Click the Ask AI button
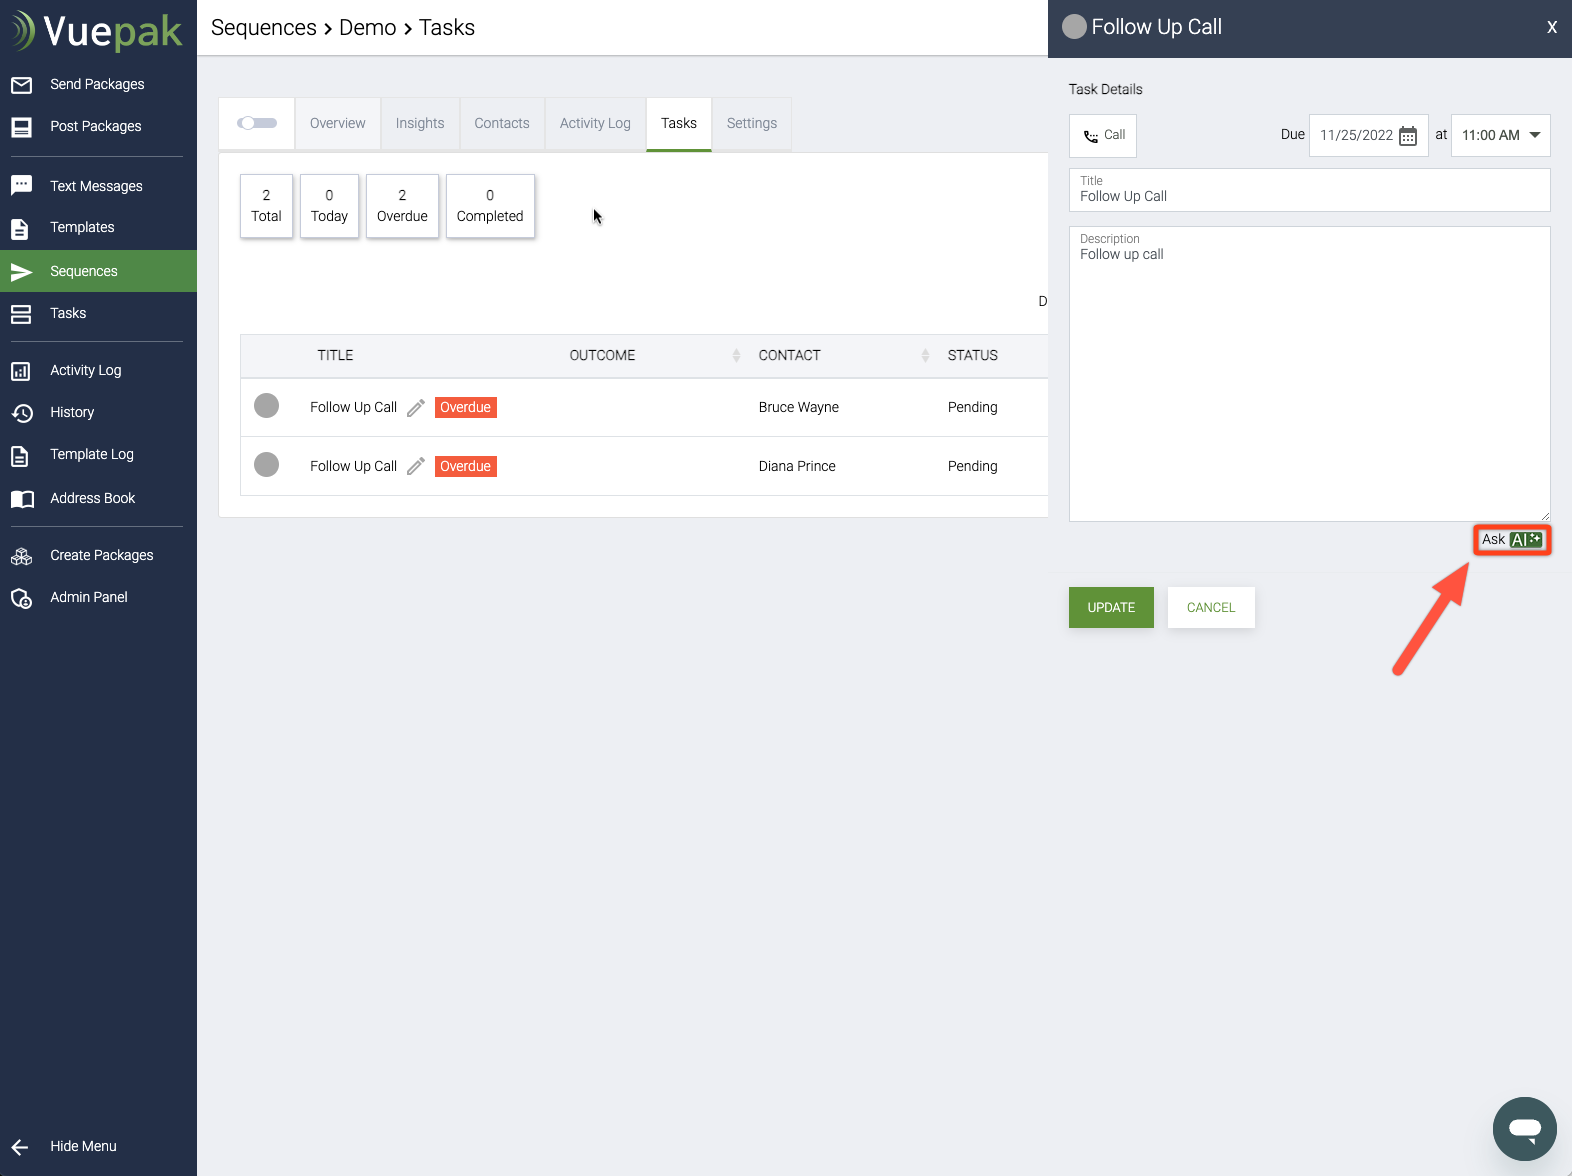 pos(1511,540)
